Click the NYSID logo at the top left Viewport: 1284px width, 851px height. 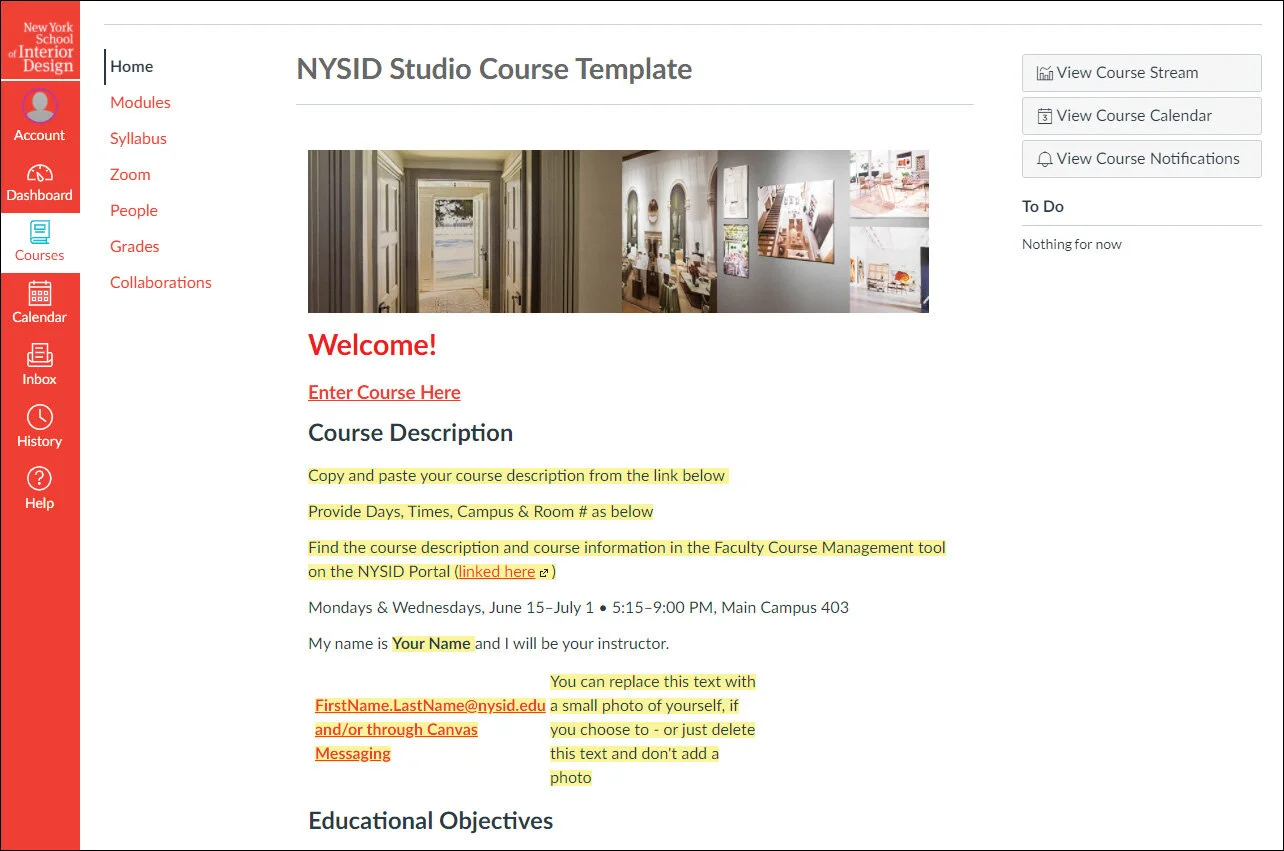coord(40,42)
